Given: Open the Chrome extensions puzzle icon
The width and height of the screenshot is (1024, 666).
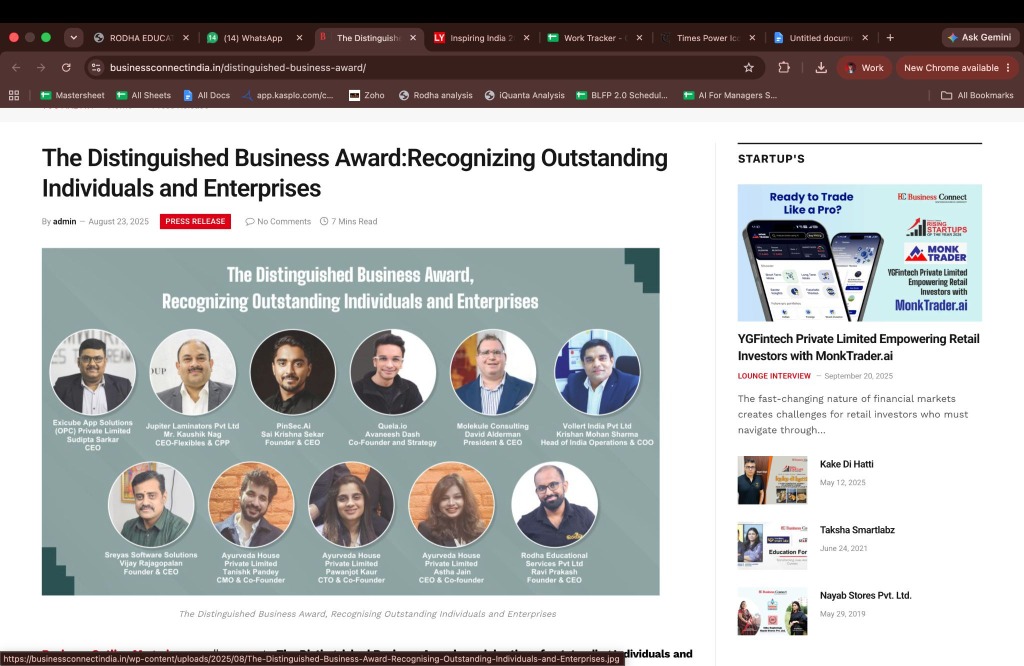Looking at the screenshot, I should pos(784,67).
